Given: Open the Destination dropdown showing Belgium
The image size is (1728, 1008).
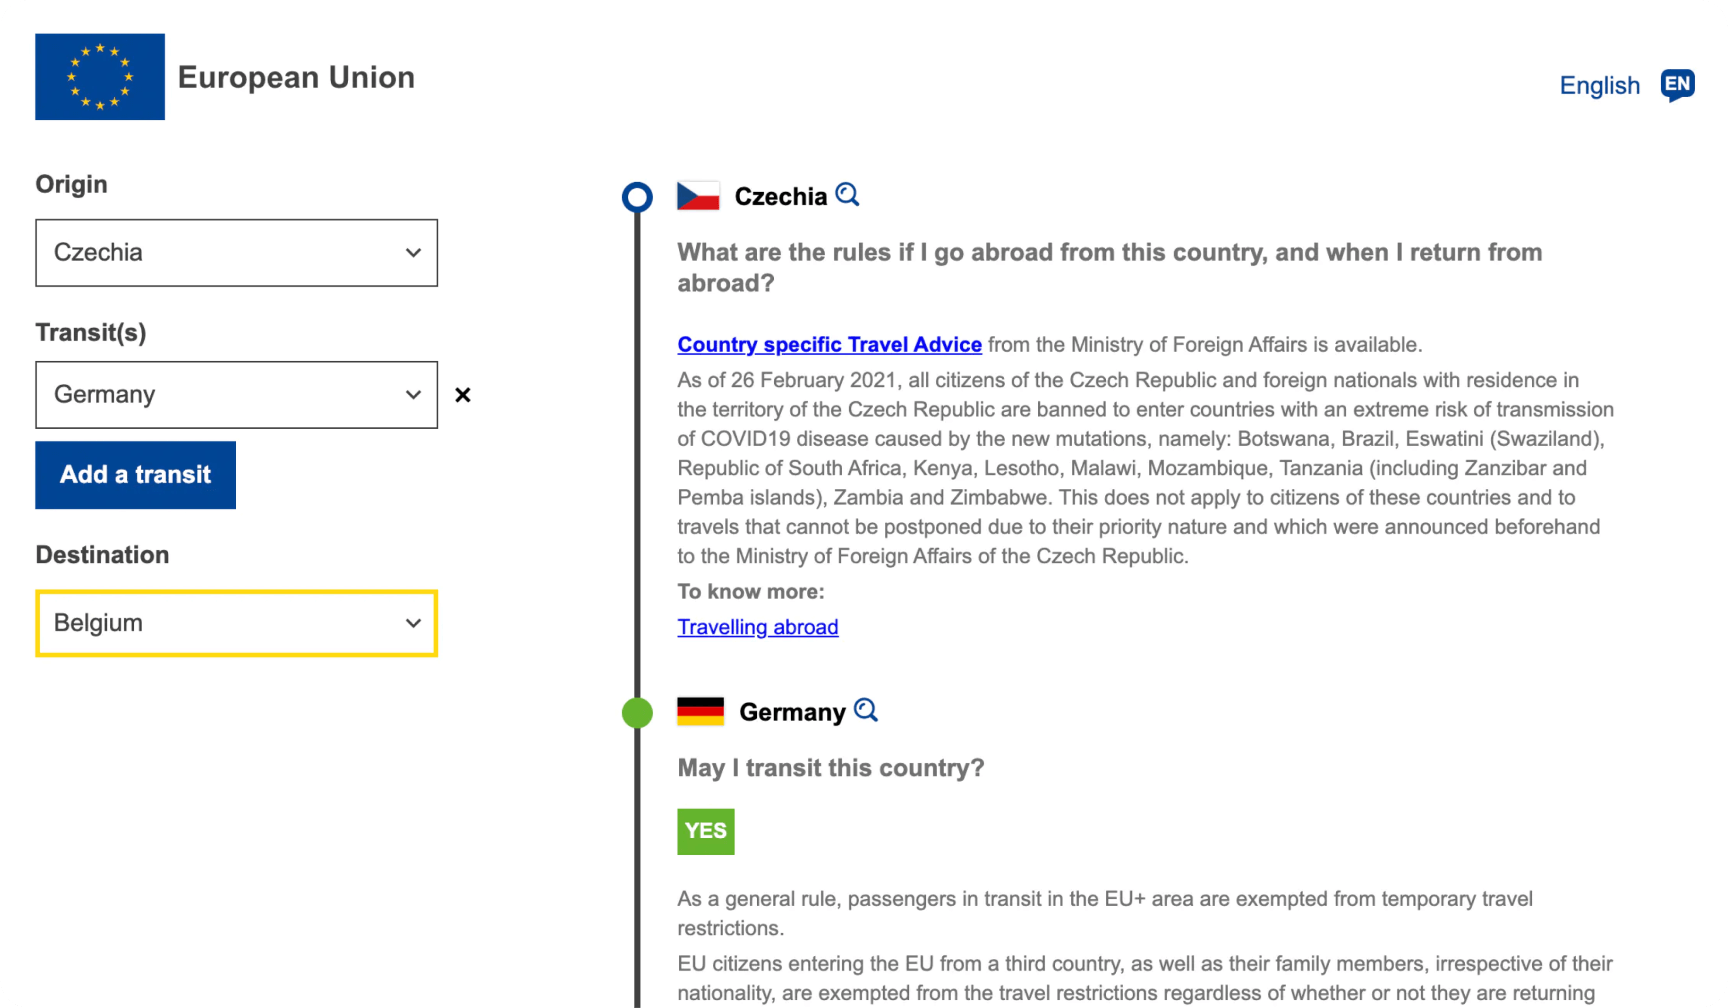Looking at the screenshot, I should [x=236, y=624].
